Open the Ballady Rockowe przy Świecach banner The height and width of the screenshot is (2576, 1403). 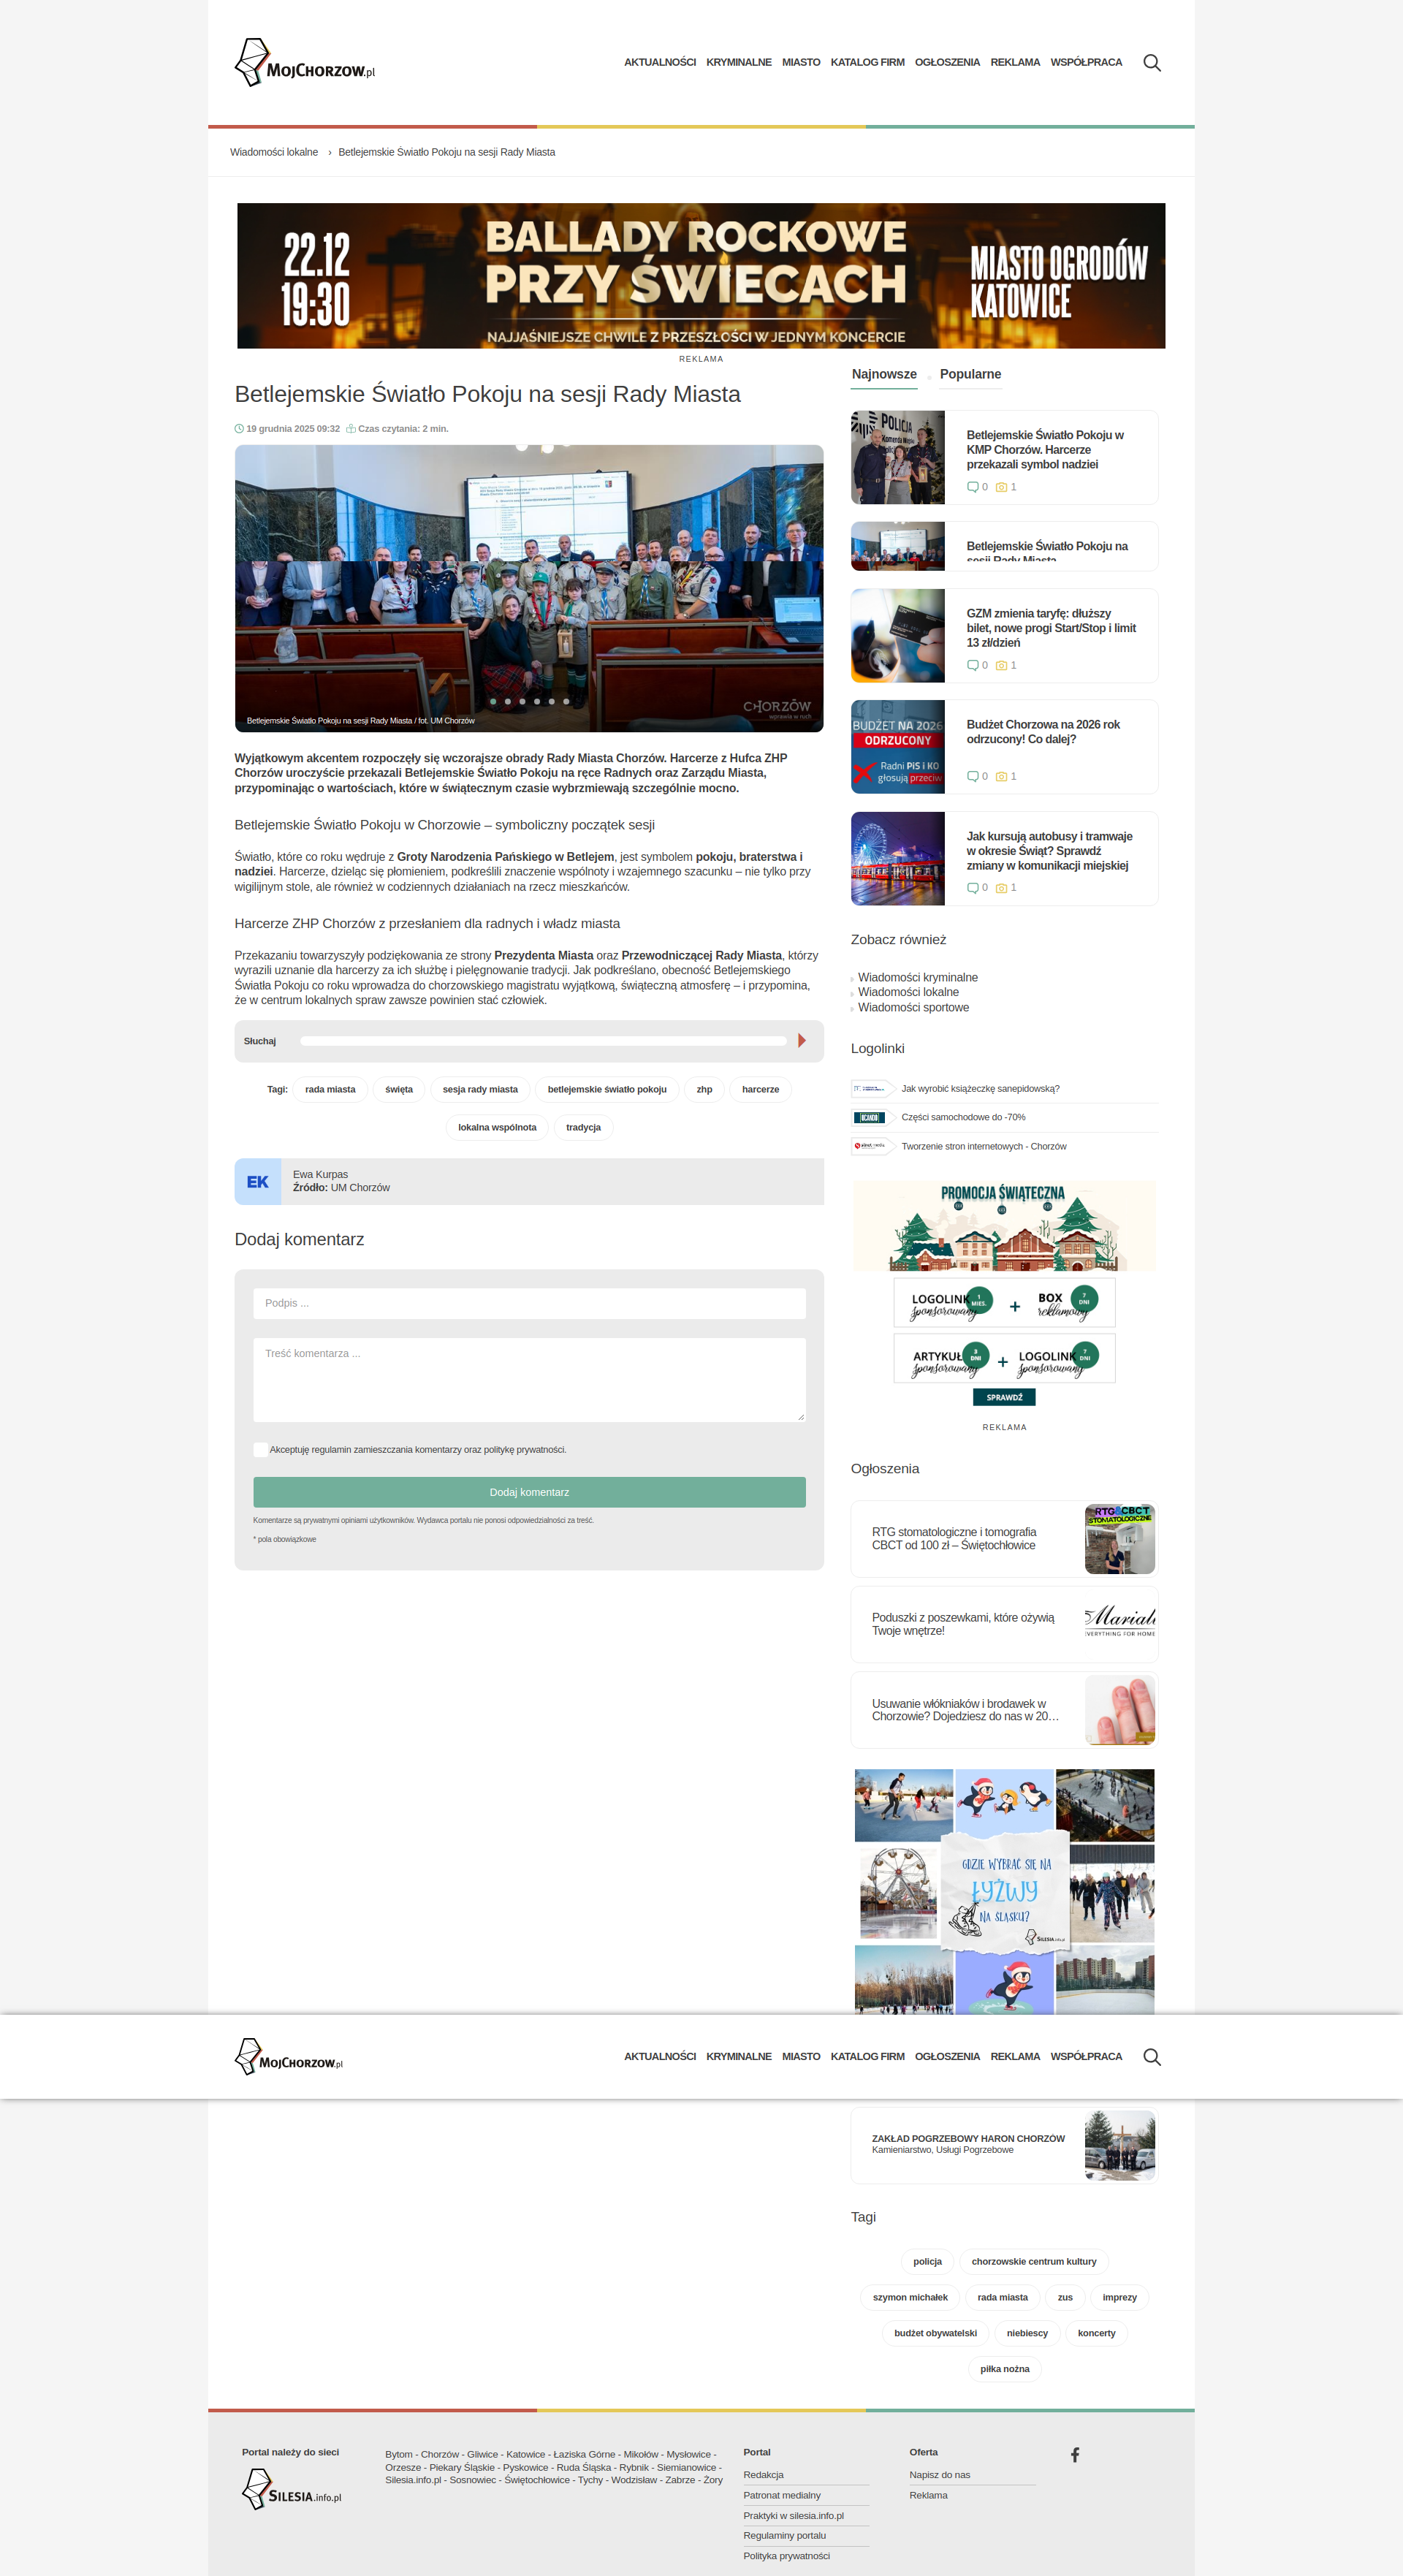coord(700,276)
